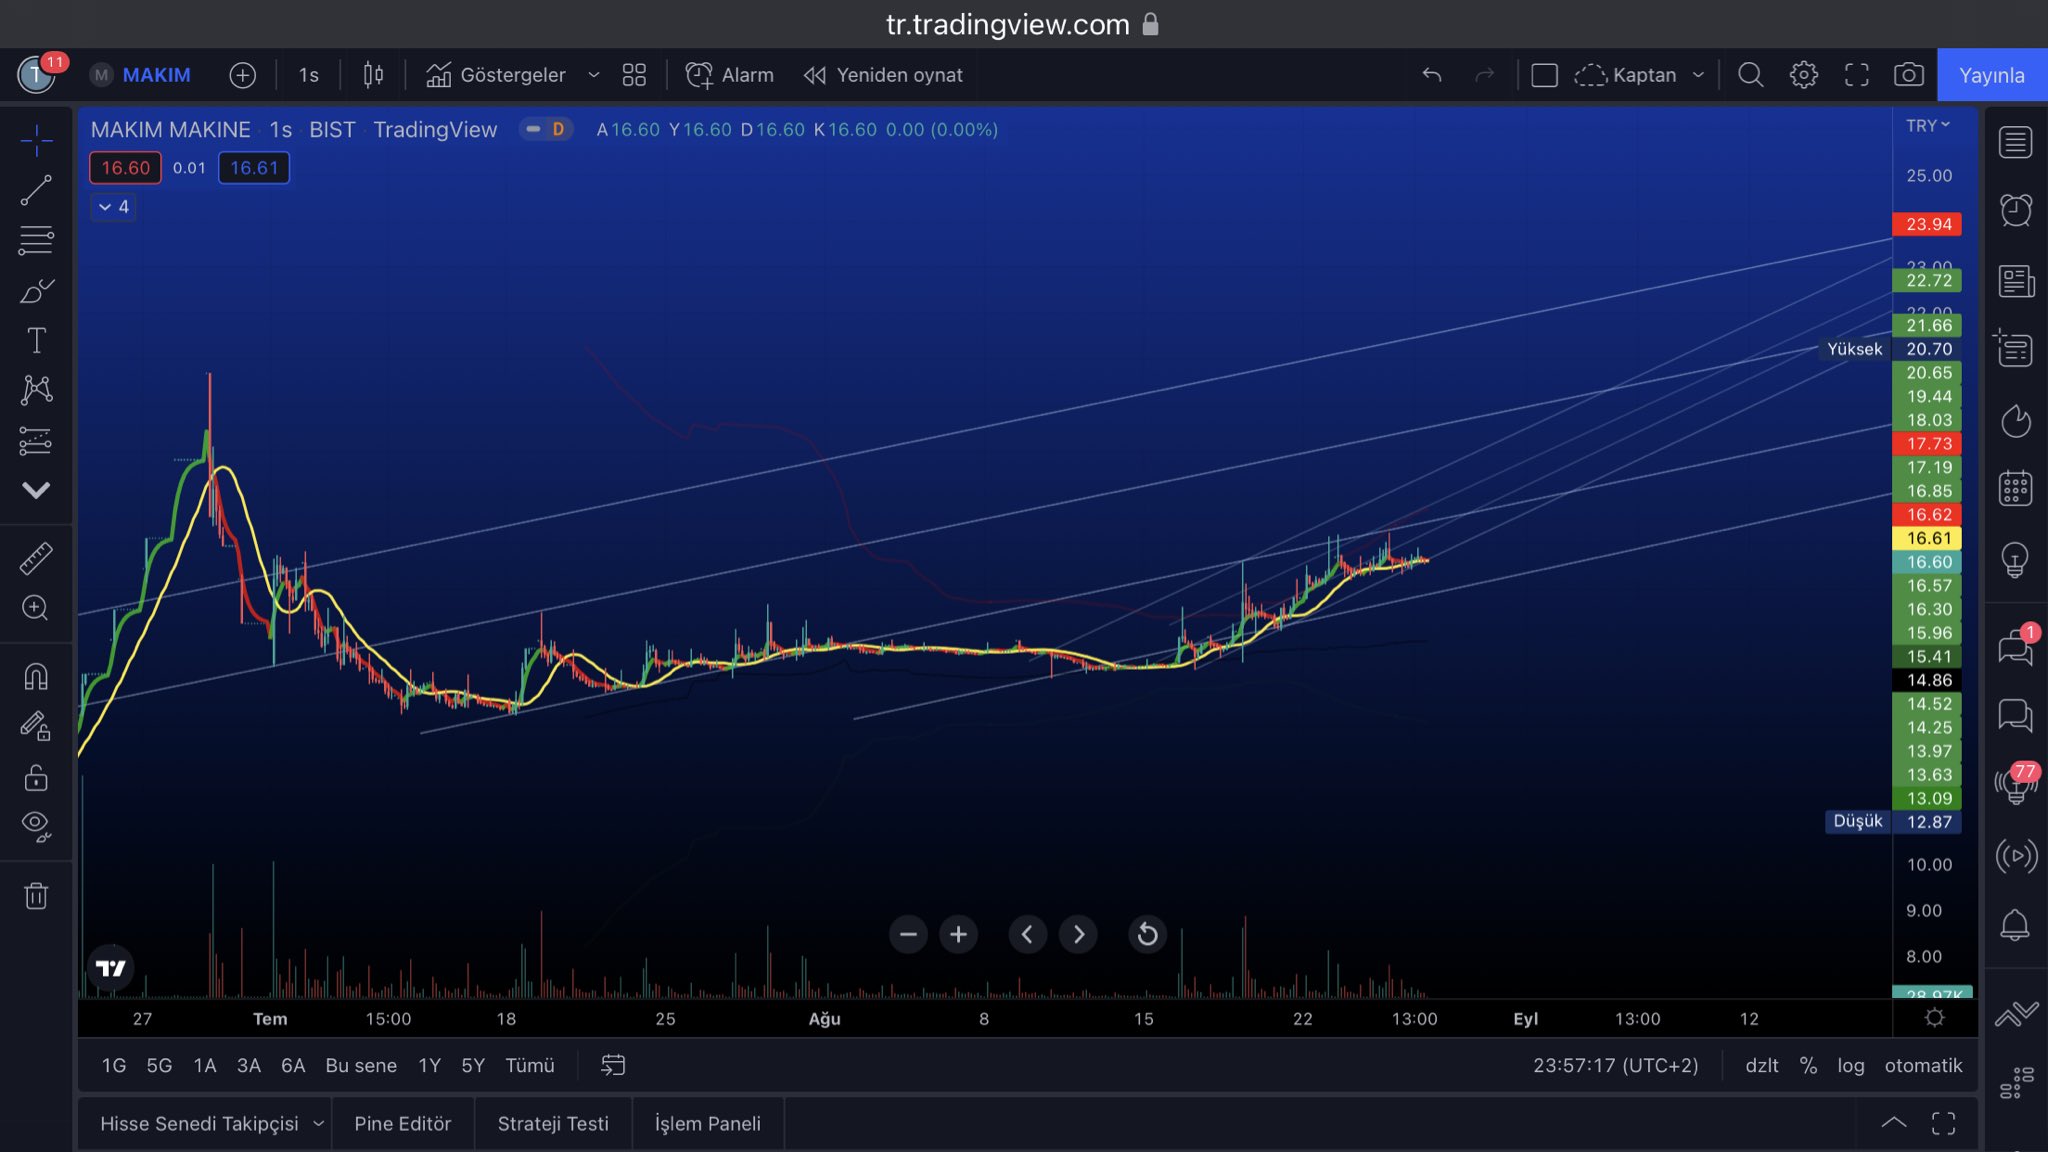Open the quick search magnifier
Image resolution: width=2048 pixels, height=1152 pixels.
1750,75
